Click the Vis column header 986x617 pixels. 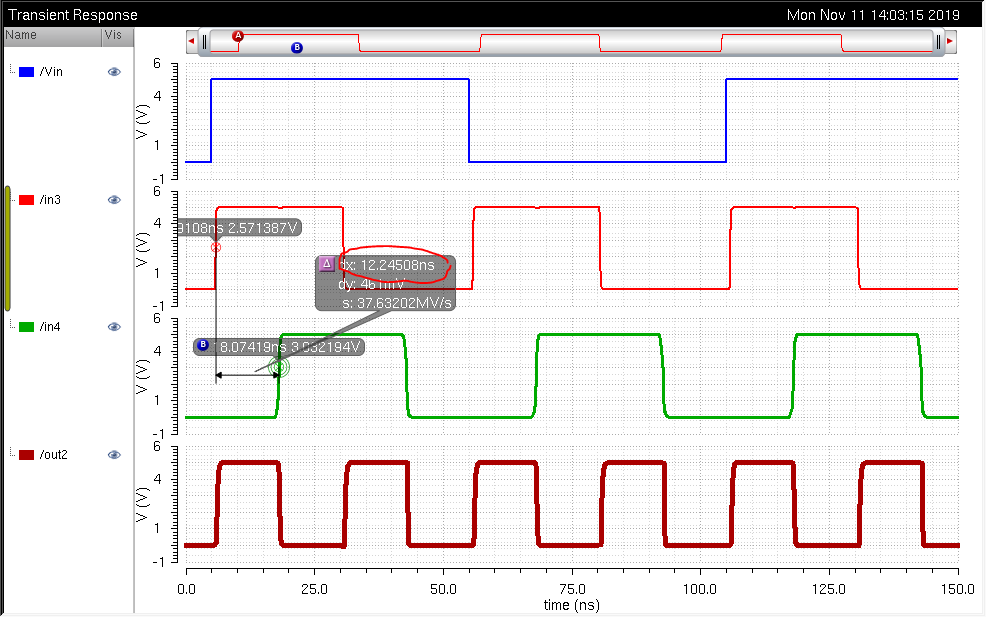tap(118, 36)
